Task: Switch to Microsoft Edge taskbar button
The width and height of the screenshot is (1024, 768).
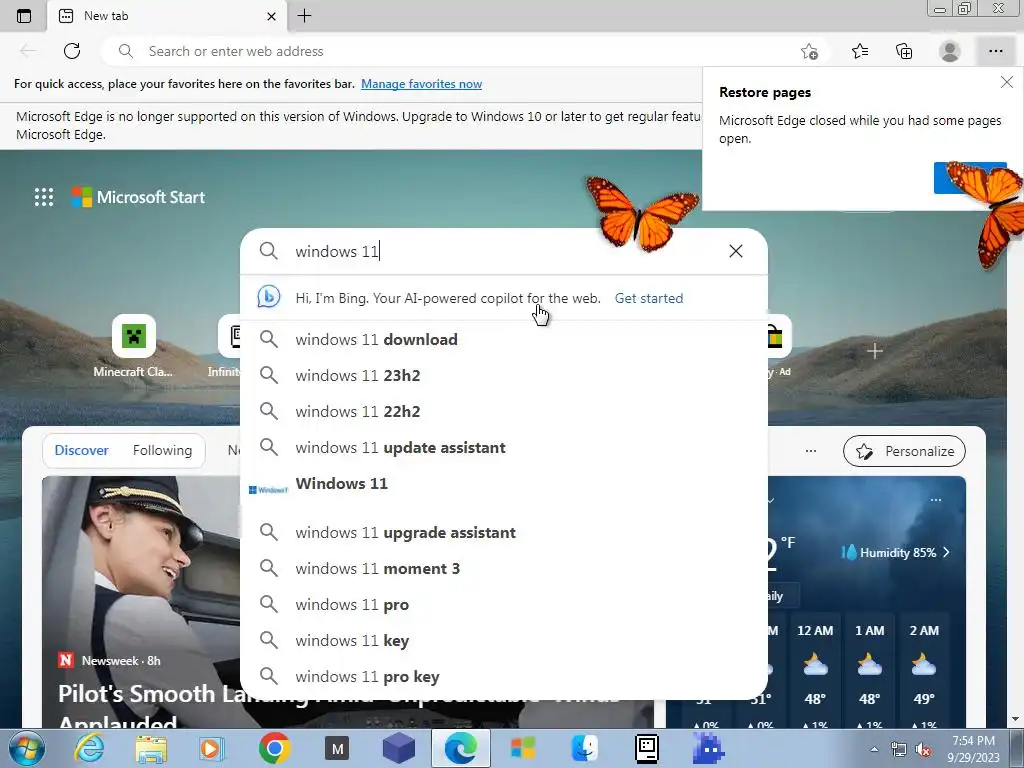Action: (460, 748)
